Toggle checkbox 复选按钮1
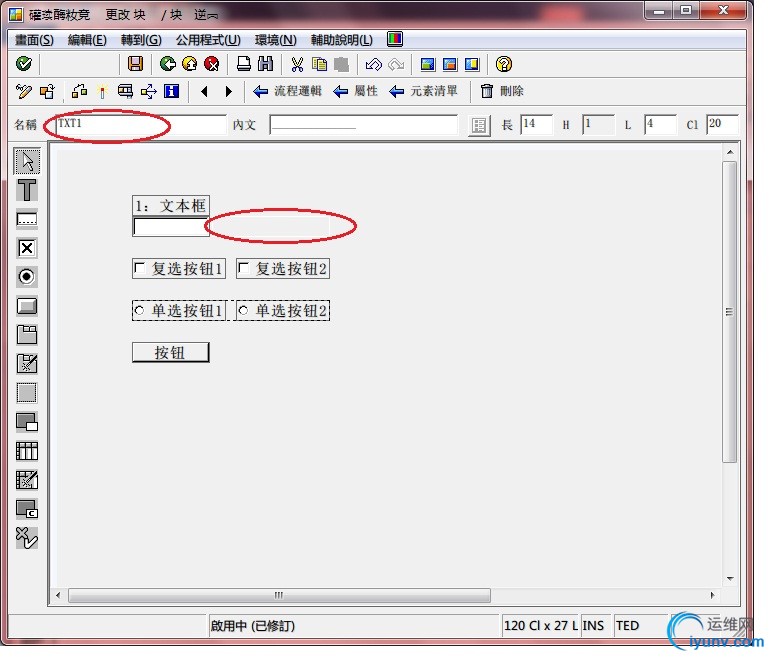This screenshot has height=658, width=770. [x=139, y=268]
